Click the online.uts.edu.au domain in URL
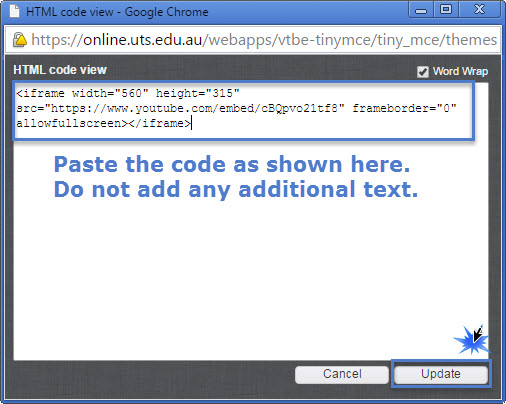The height and width of the screenshot is (404, 506). [x=143, y=40]
